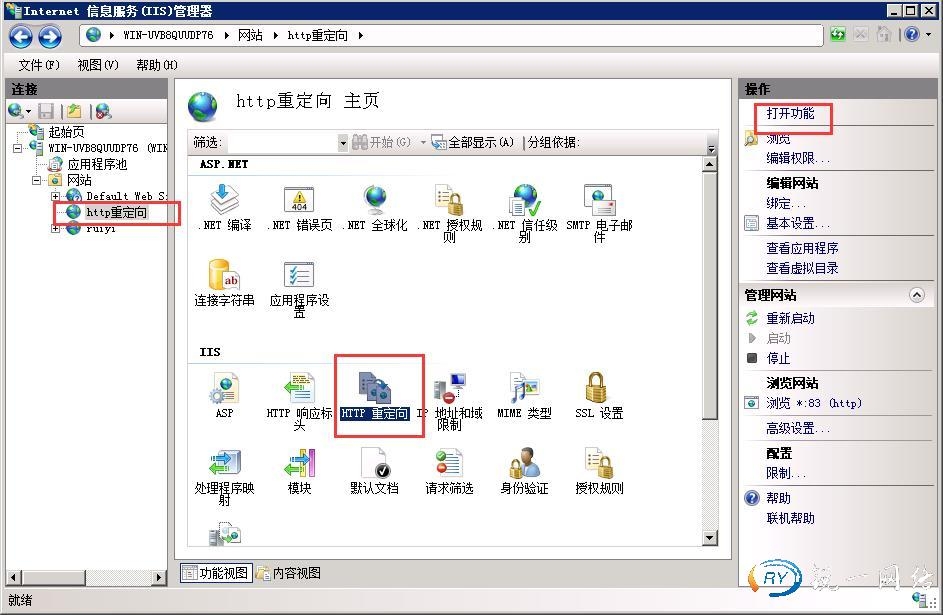Open the 文件(F) menu
The height and width of the screenshot is (615, 943).
click(x=38, y=65)
